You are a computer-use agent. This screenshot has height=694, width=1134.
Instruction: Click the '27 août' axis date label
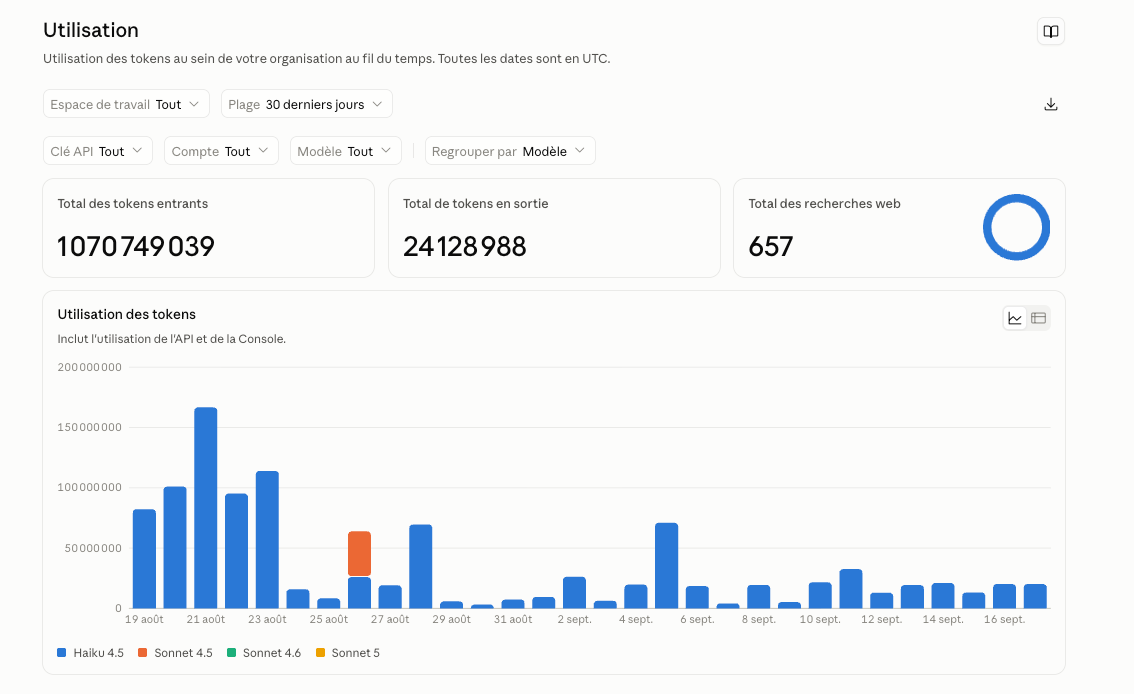(391, 620)
